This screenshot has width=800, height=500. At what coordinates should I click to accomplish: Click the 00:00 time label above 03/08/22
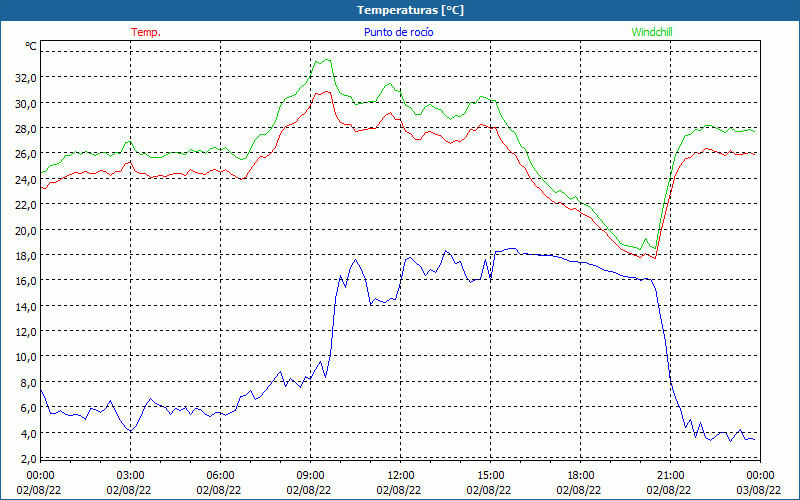(760, 476)
